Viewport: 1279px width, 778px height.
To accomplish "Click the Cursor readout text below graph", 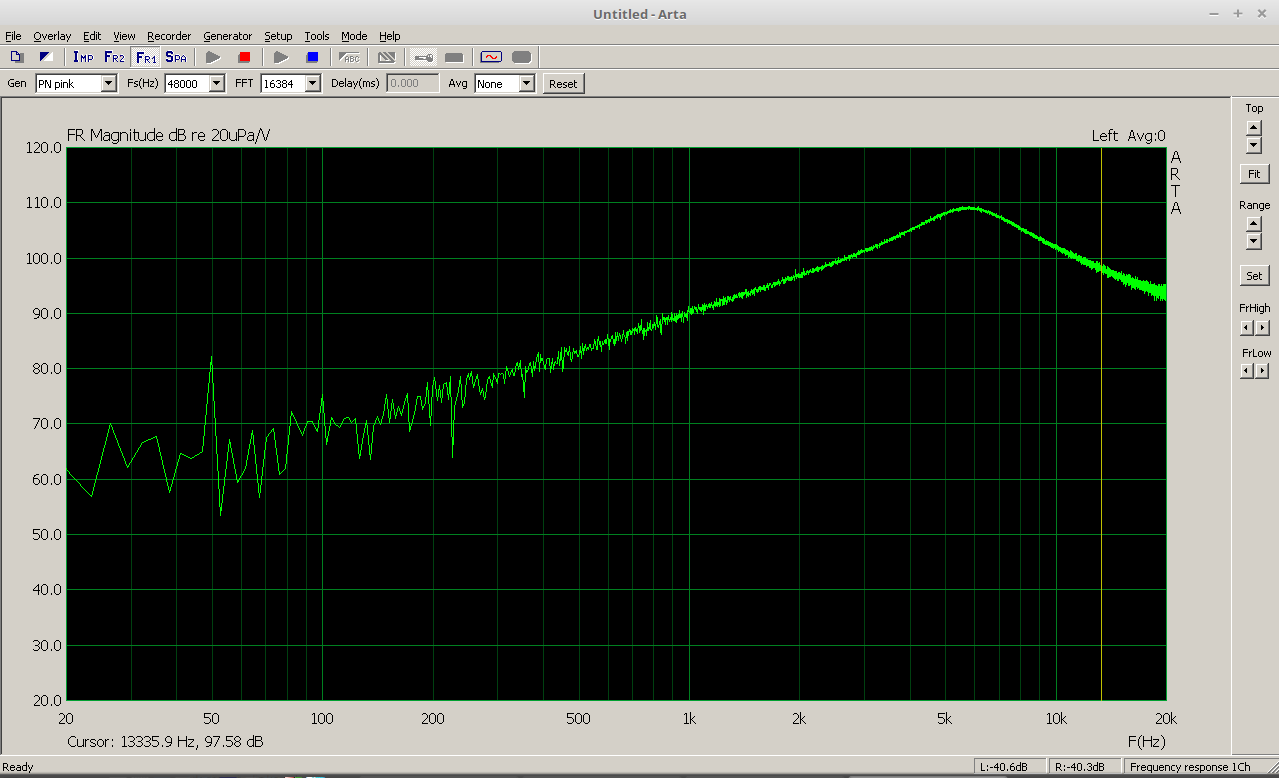I will (165, 742).
